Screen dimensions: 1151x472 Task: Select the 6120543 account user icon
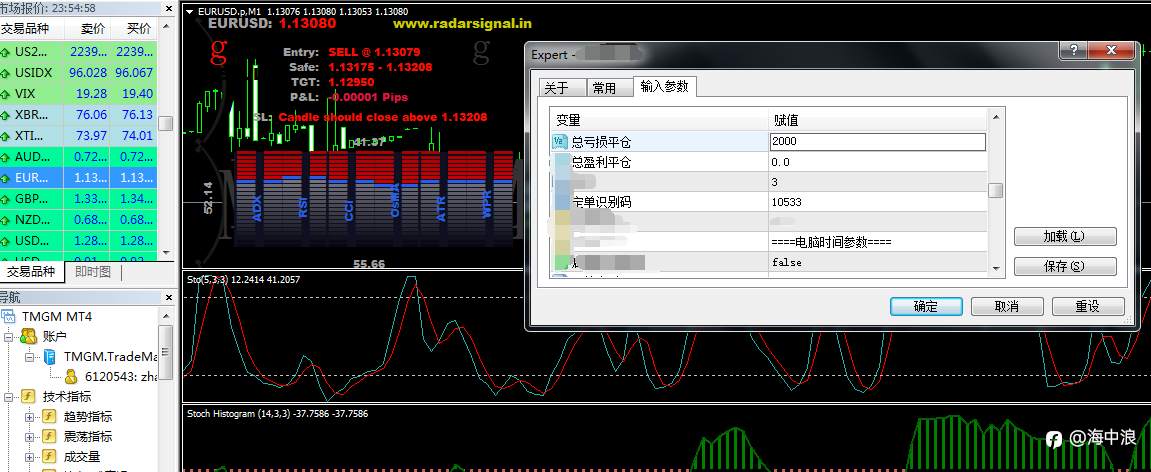pyautogui.click(x=71, y=377)
